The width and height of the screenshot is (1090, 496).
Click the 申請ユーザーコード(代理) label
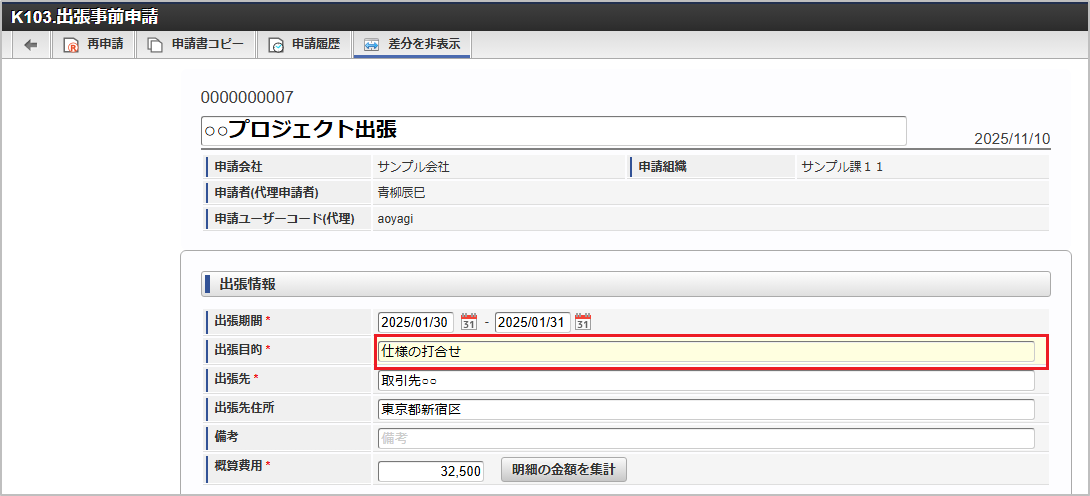pos(285,219)
